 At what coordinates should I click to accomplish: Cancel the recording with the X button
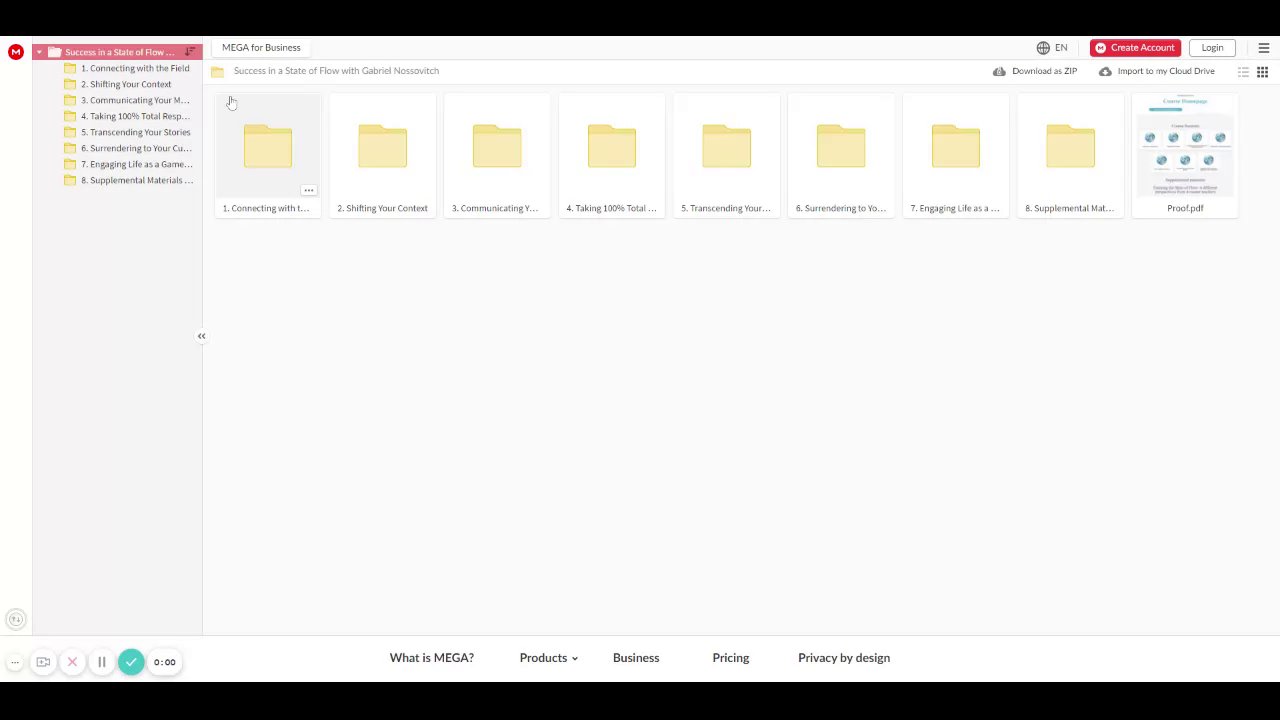(x=72, y=662)
